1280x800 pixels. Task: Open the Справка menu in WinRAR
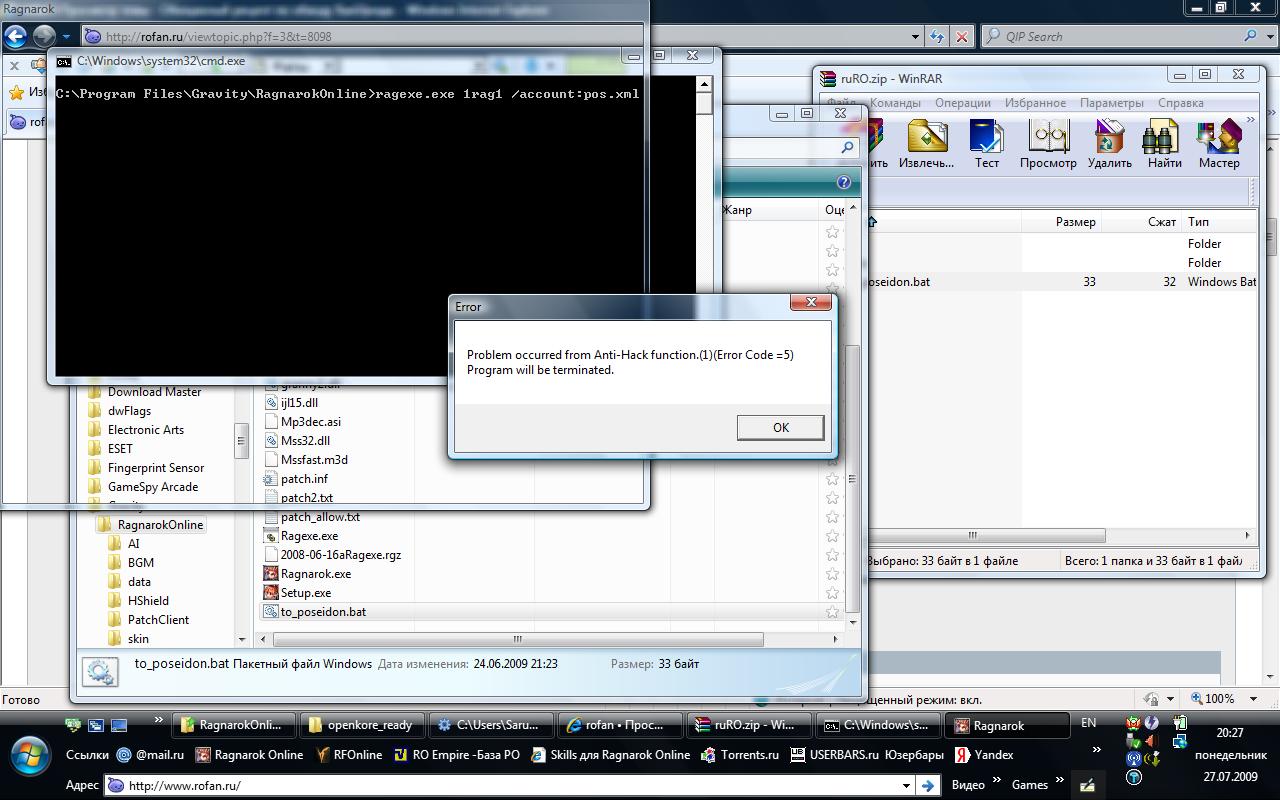(1180, 103)
